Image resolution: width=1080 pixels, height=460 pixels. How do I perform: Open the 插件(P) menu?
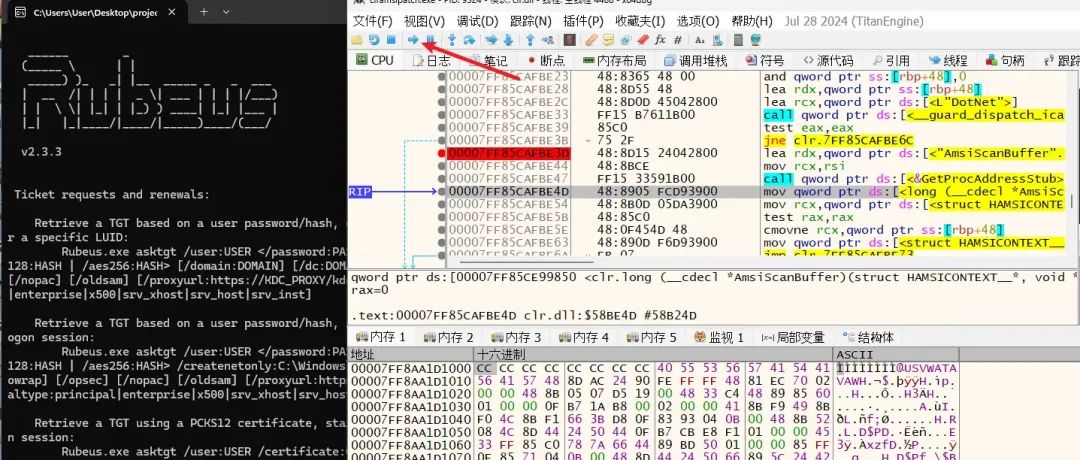click(x=583, y=21)
